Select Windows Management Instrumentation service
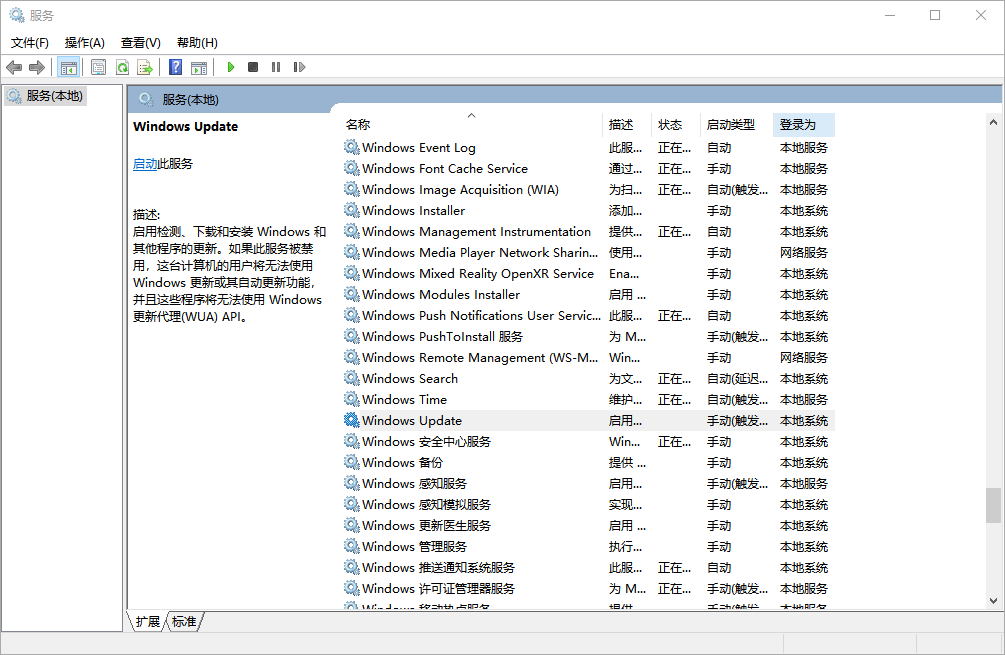Viewport: 1005px width, 655px height. [x=588, y=231]
